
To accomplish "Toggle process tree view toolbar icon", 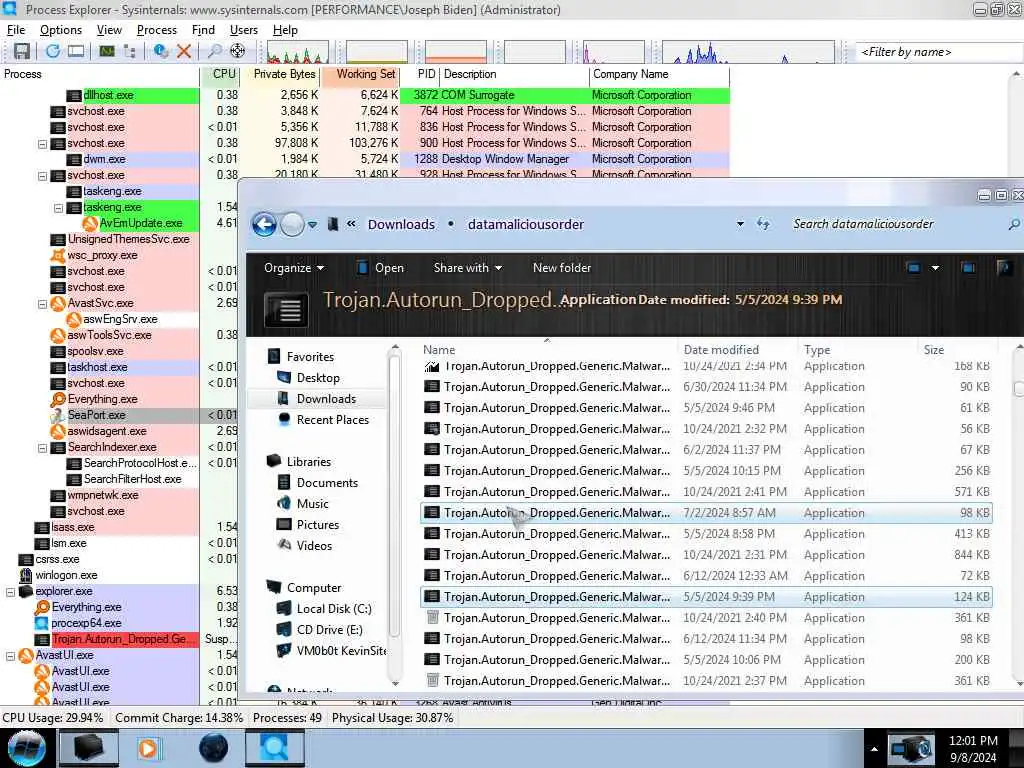I will [129, 51].
